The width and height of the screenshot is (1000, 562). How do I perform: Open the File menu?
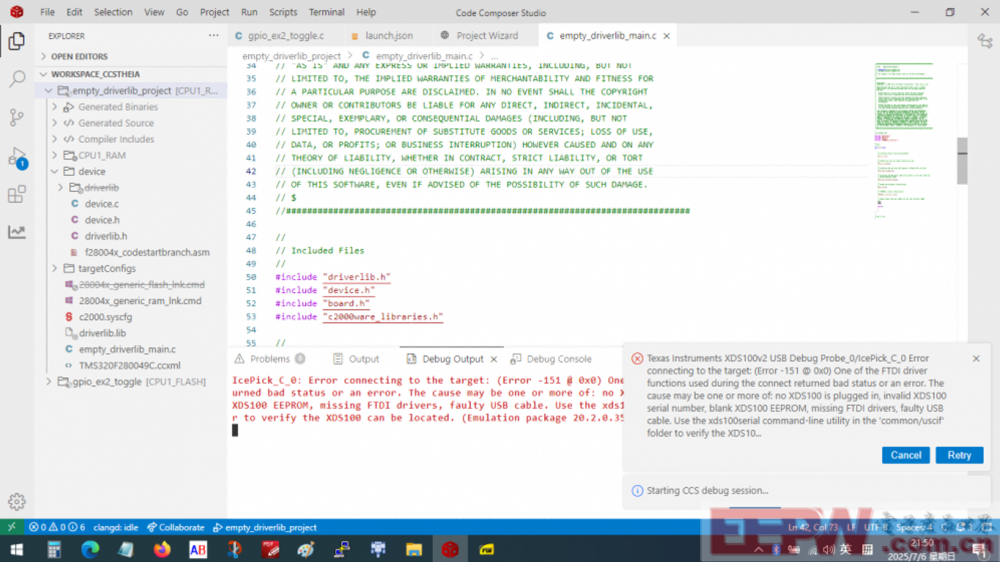47,12
